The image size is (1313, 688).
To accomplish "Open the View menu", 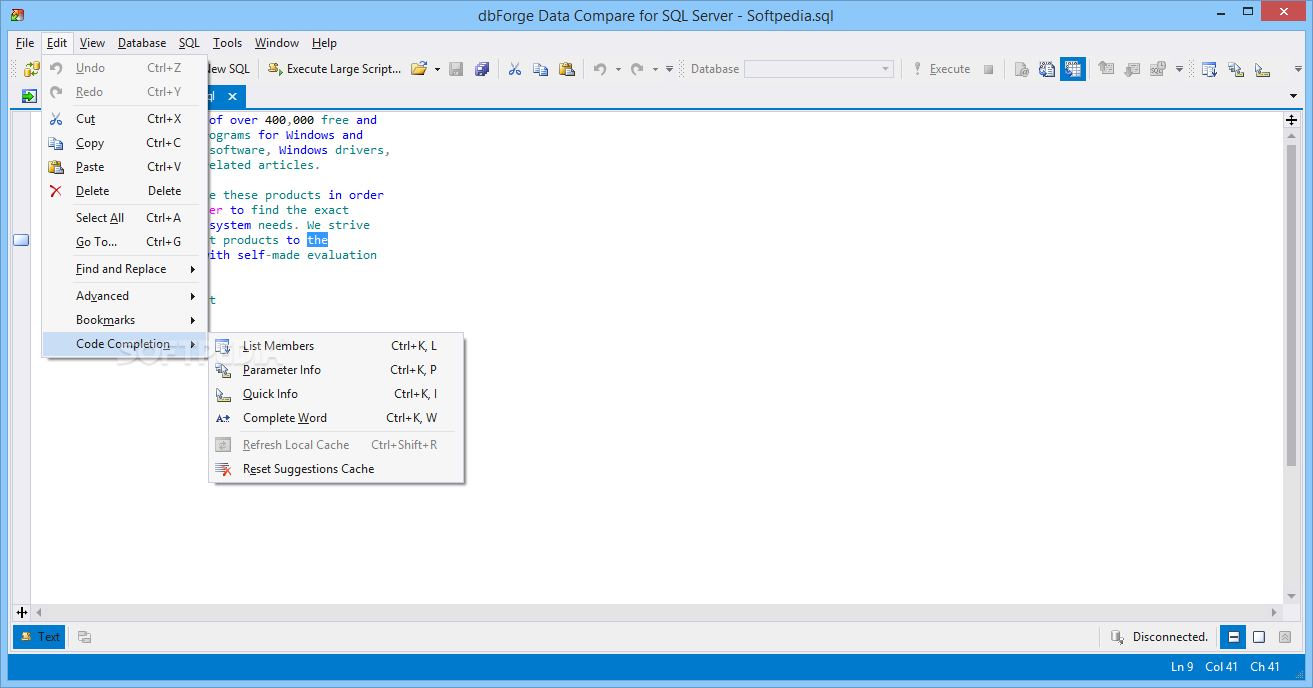I will [92, 43].
